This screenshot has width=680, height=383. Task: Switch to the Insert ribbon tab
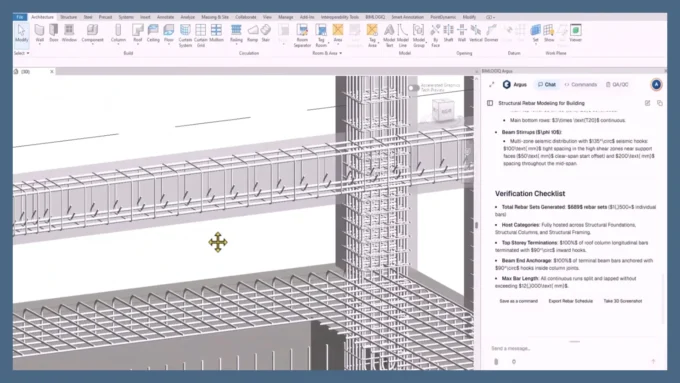pos(145,17)
